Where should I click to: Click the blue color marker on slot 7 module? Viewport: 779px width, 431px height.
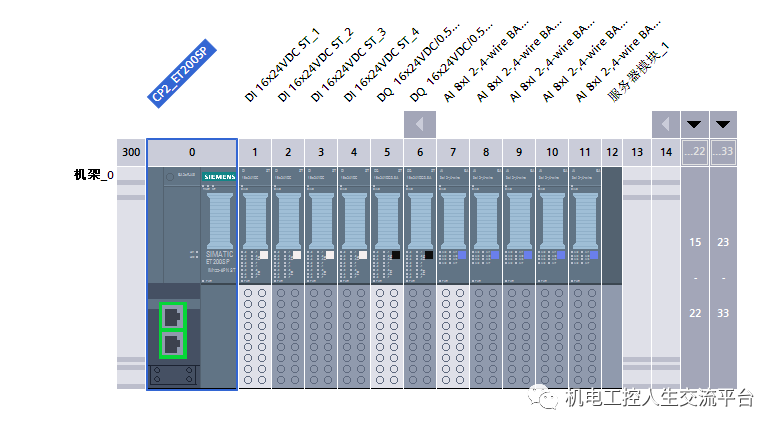462,255
